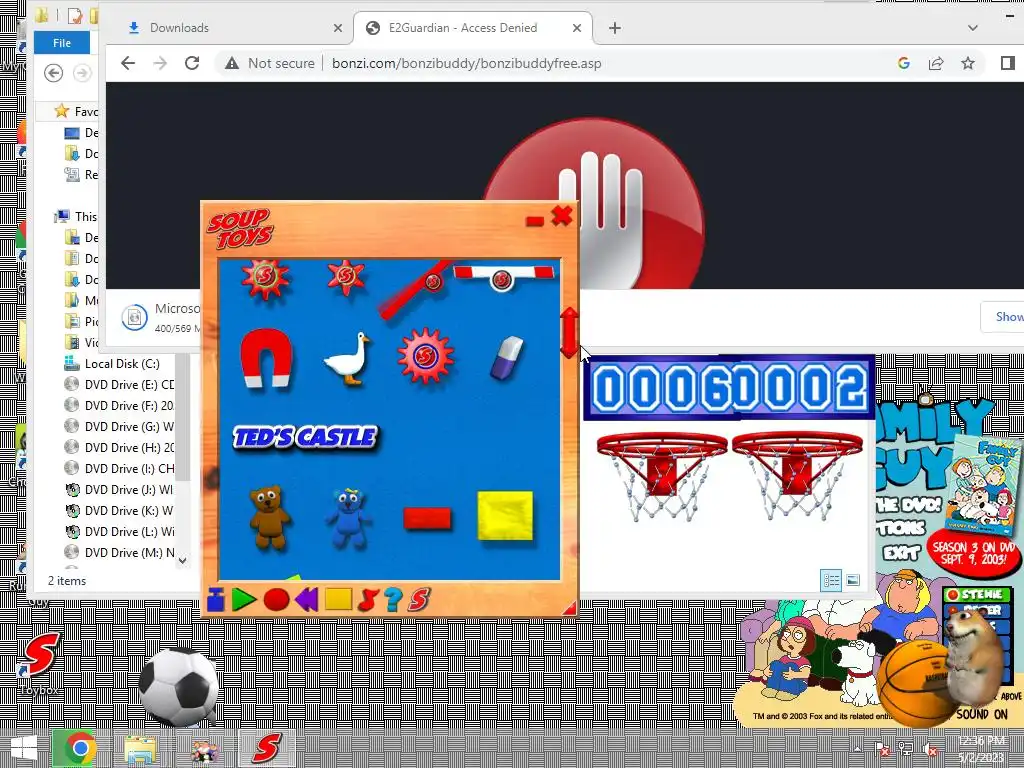Screen dimensions: 1024x768
Task: Share this page from the address bar
Action: (936, 63)
